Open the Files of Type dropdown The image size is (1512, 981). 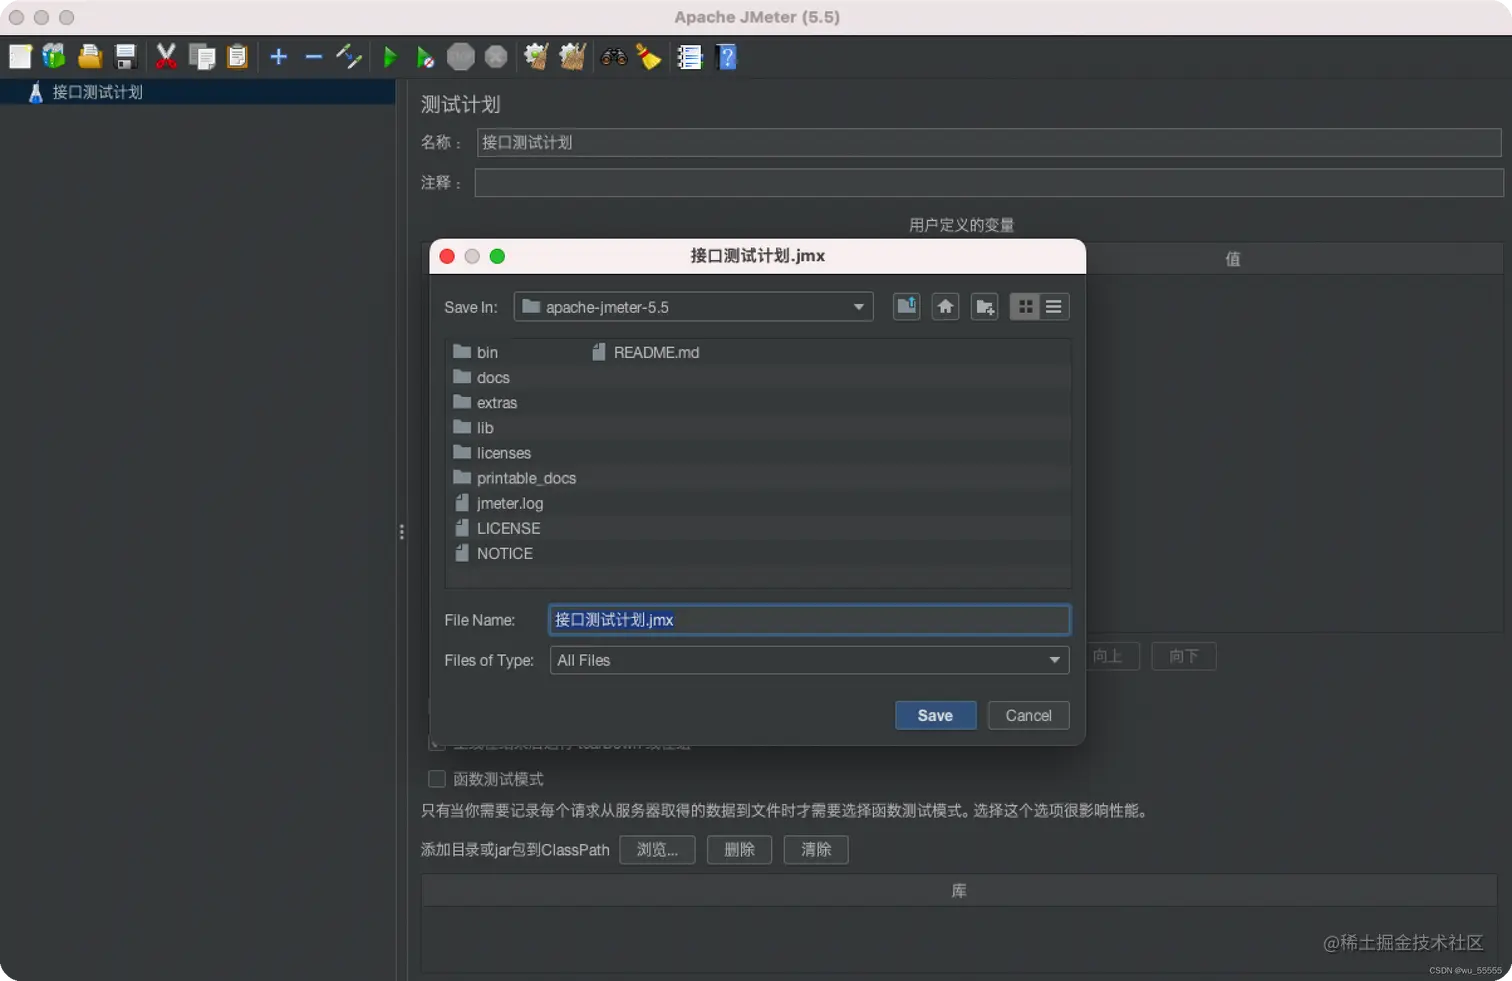[x=809, y=660]
